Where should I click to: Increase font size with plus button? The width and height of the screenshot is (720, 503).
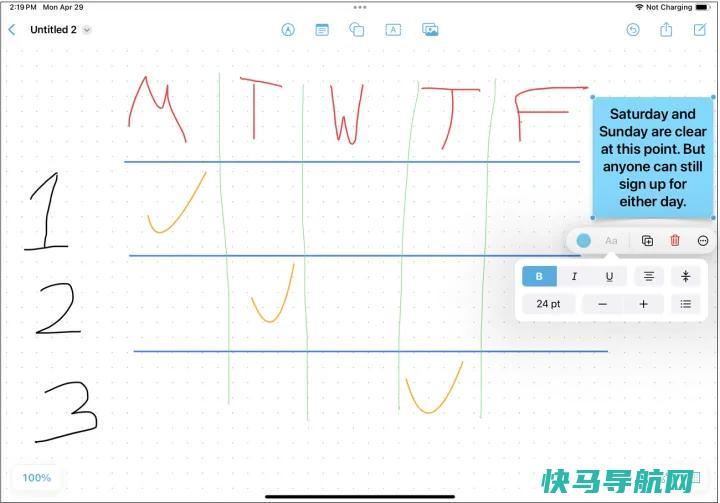click(643, 304)
